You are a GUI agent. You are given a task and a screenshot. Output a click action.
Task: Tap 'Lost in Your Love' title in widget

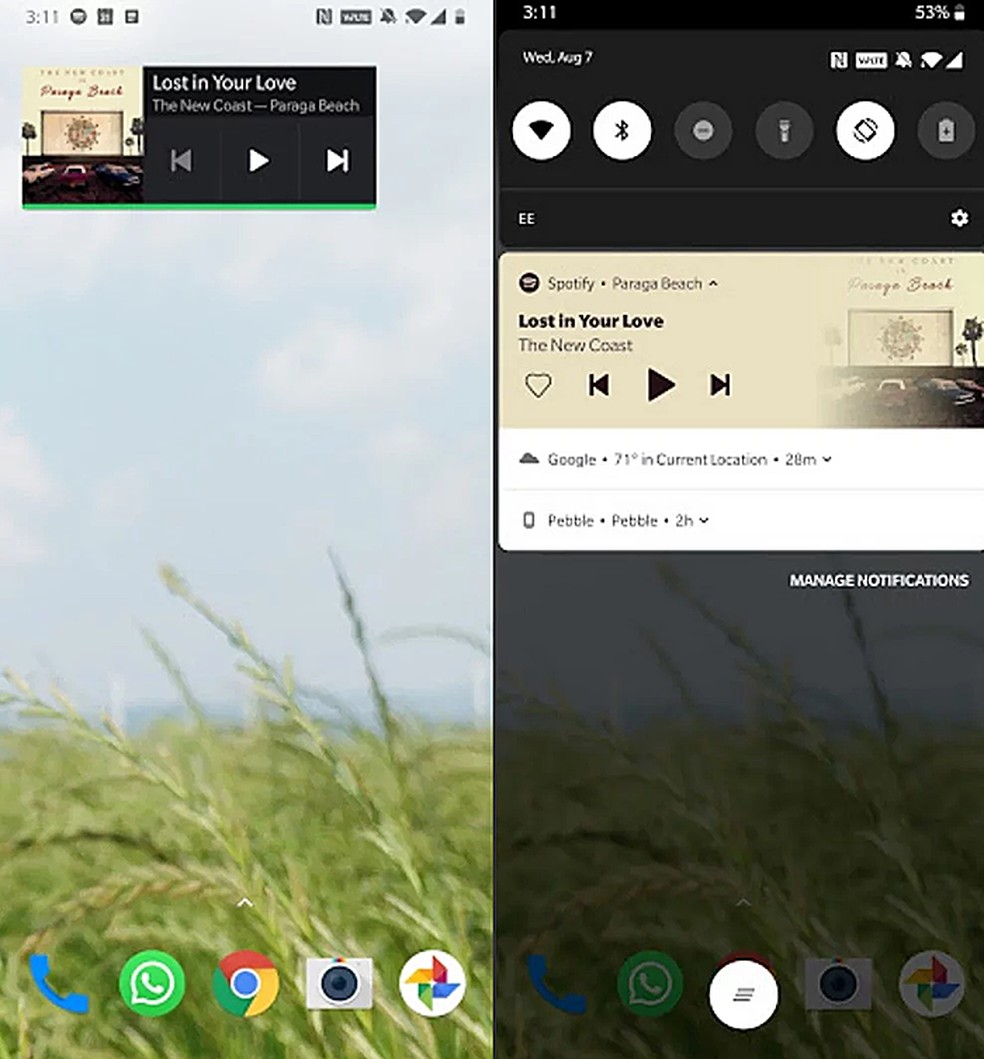click(x=224, y=82)
